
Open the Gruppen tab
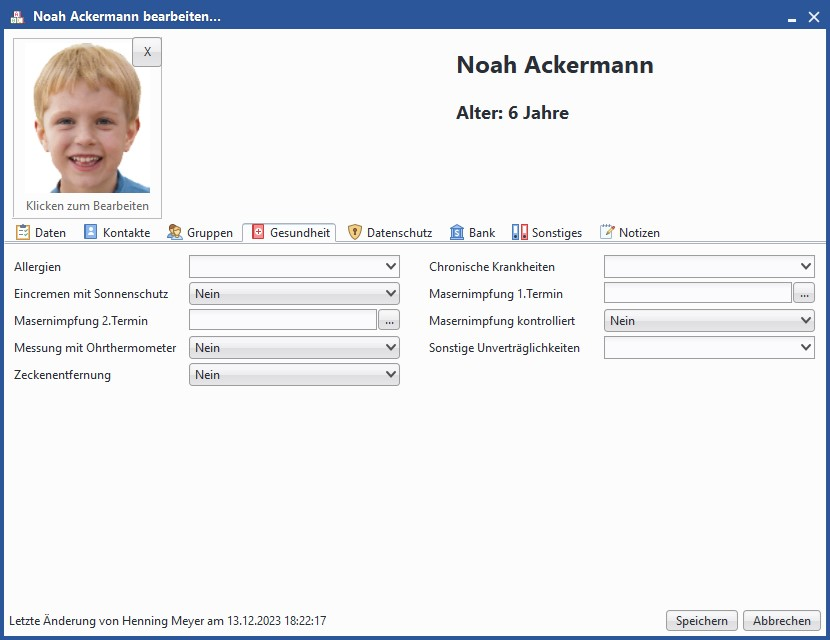pos(200,232)
